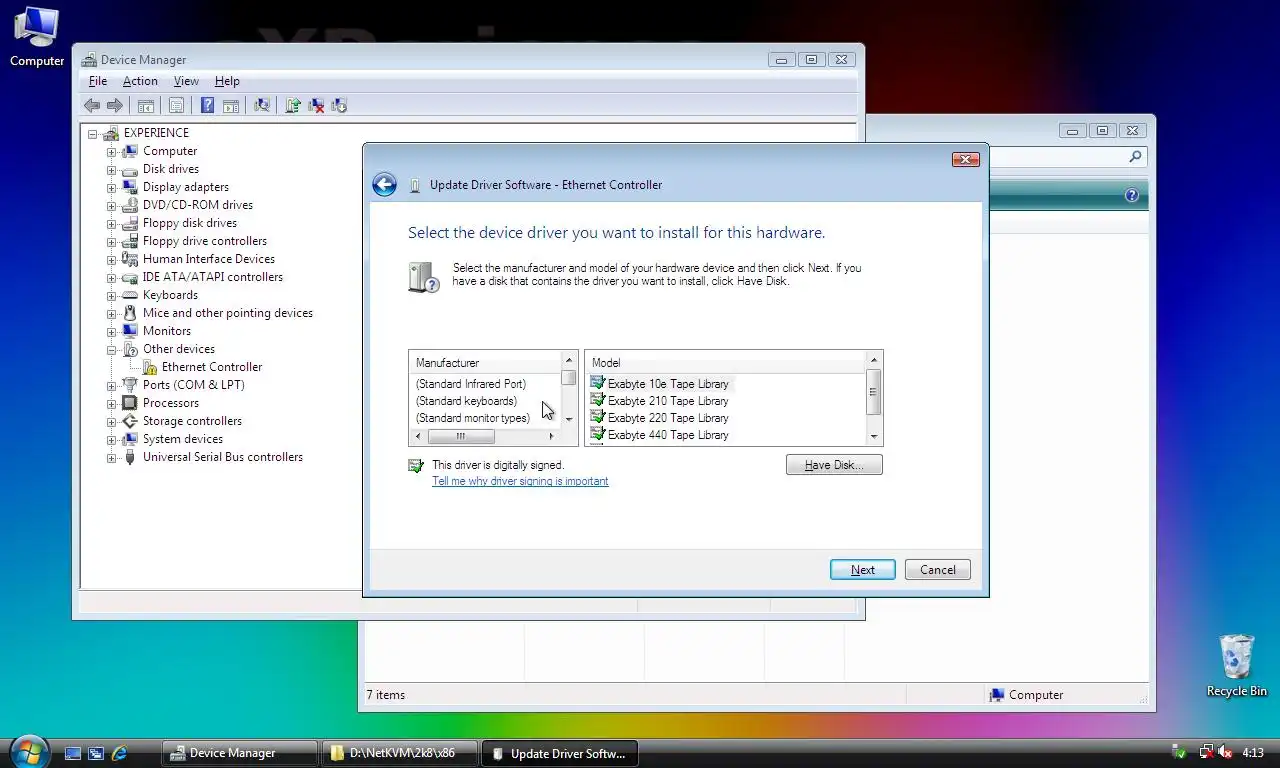Expand the Storage controllers node
1280x768 pixels.
coord(112,421)
